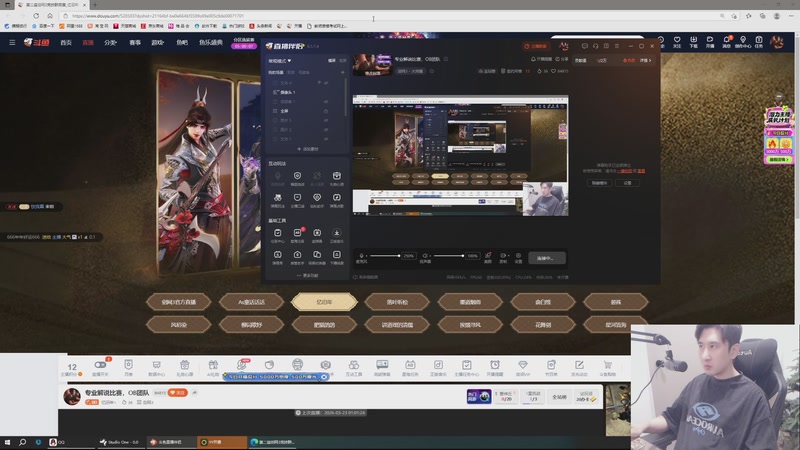Open the Windows Start menu
This screenshot has width=800, height=450.
tap(7, 442)
